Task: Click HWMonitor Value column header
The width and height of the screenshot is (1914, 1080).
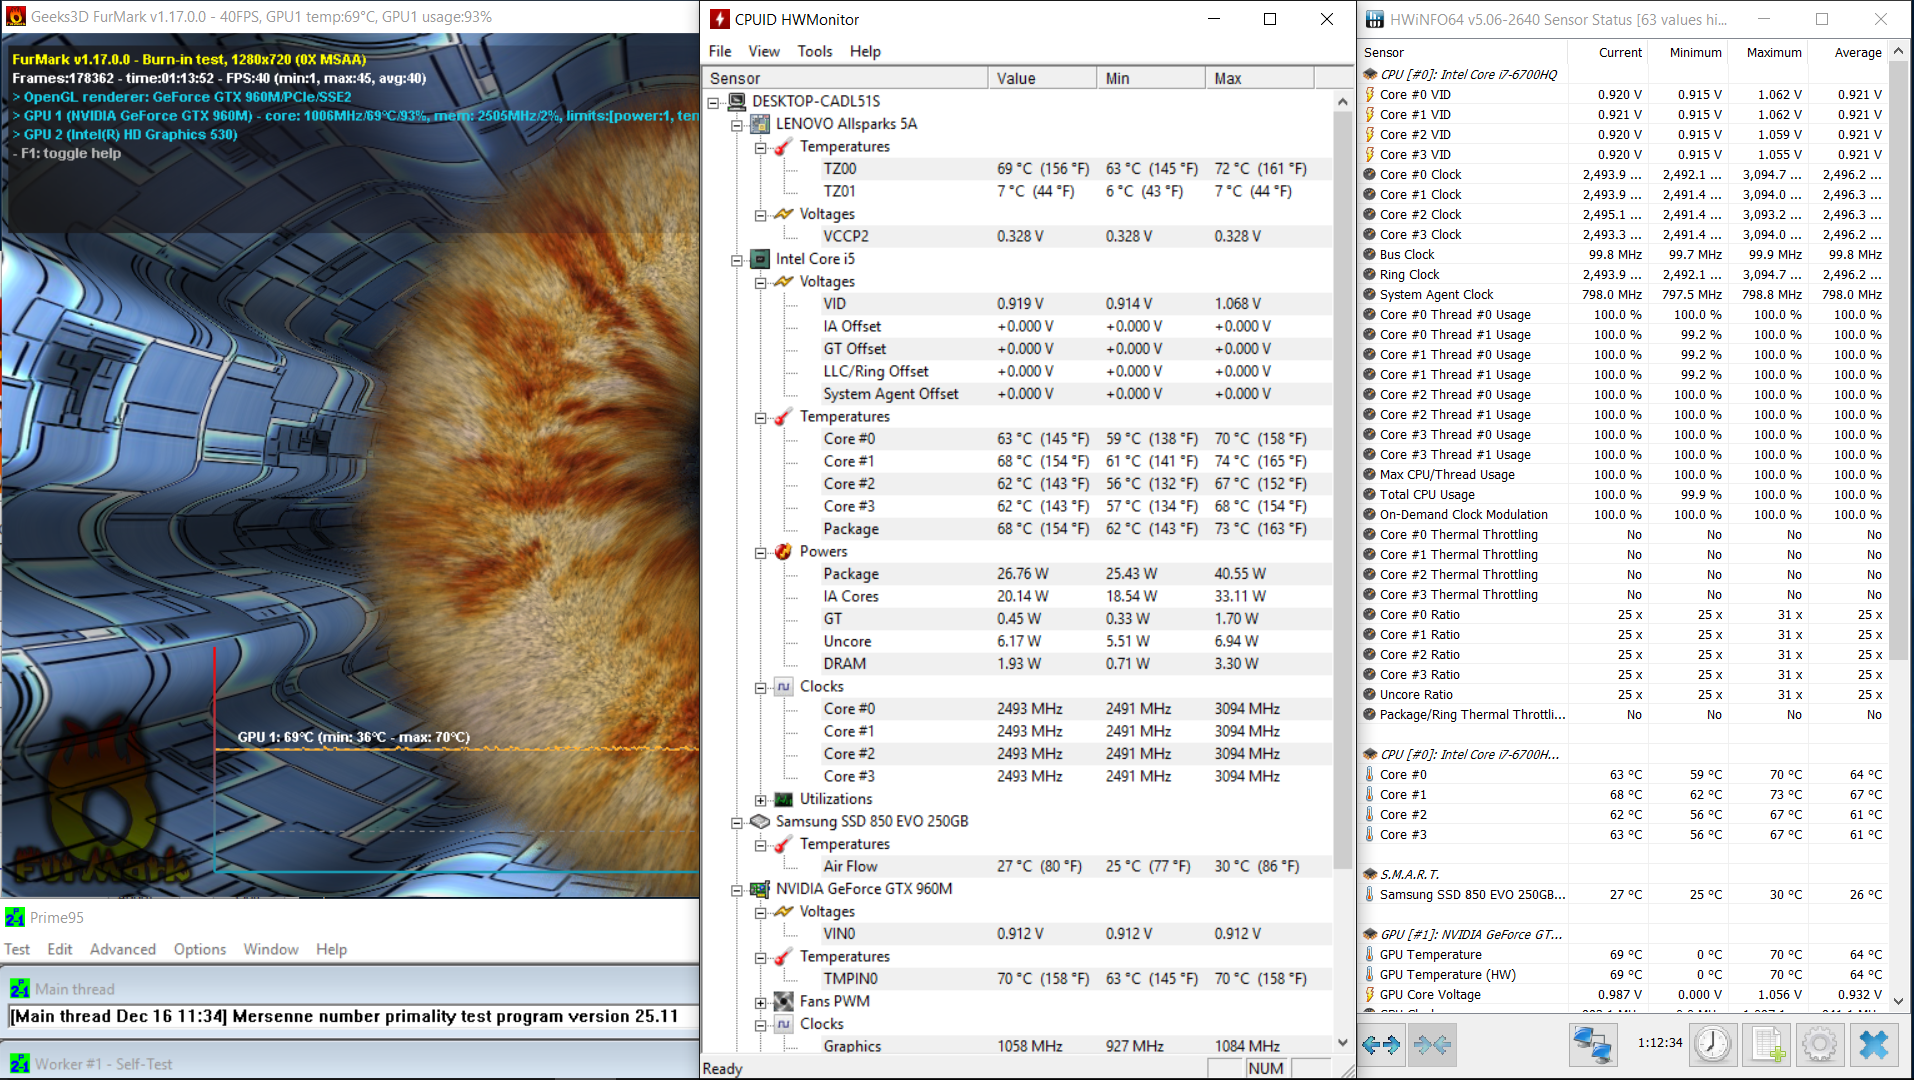Action: (1042, 78)
